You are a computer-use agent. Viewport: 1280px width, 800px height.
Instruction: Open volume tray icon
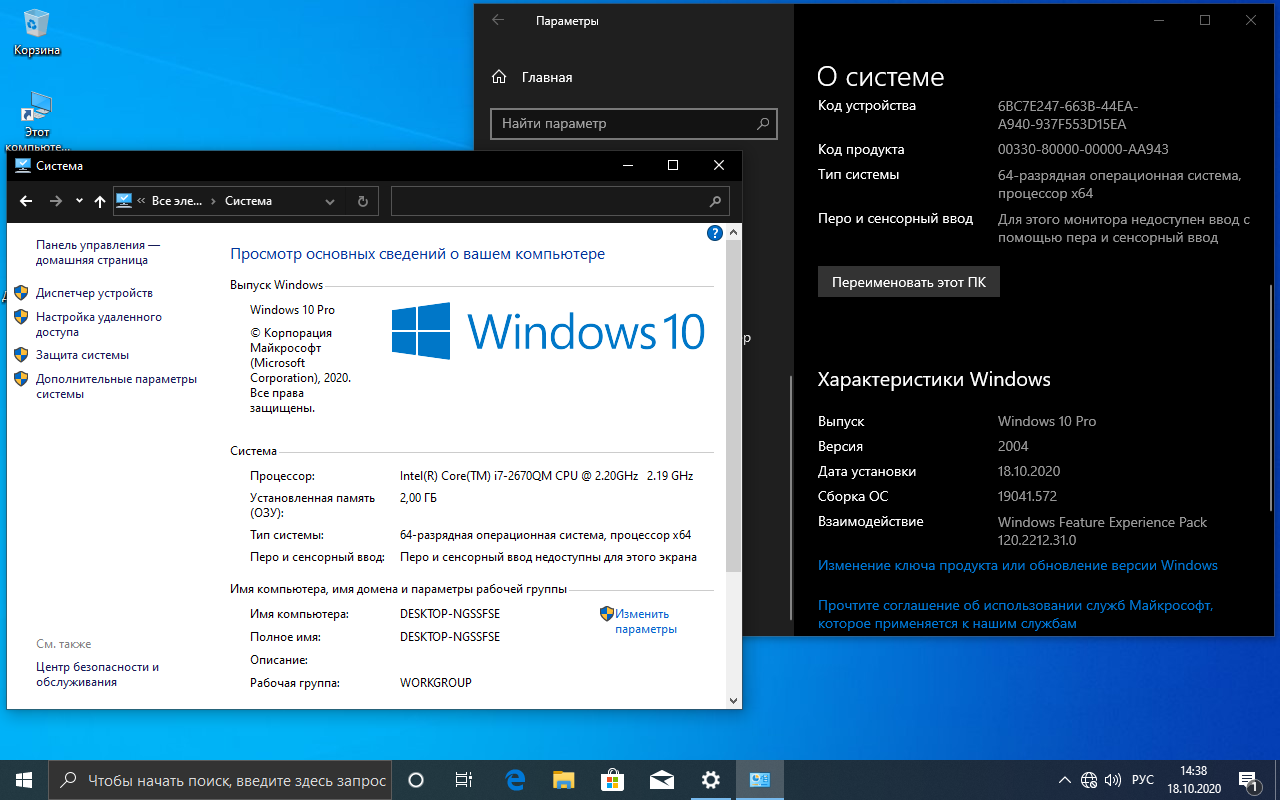pos(1113,780)
